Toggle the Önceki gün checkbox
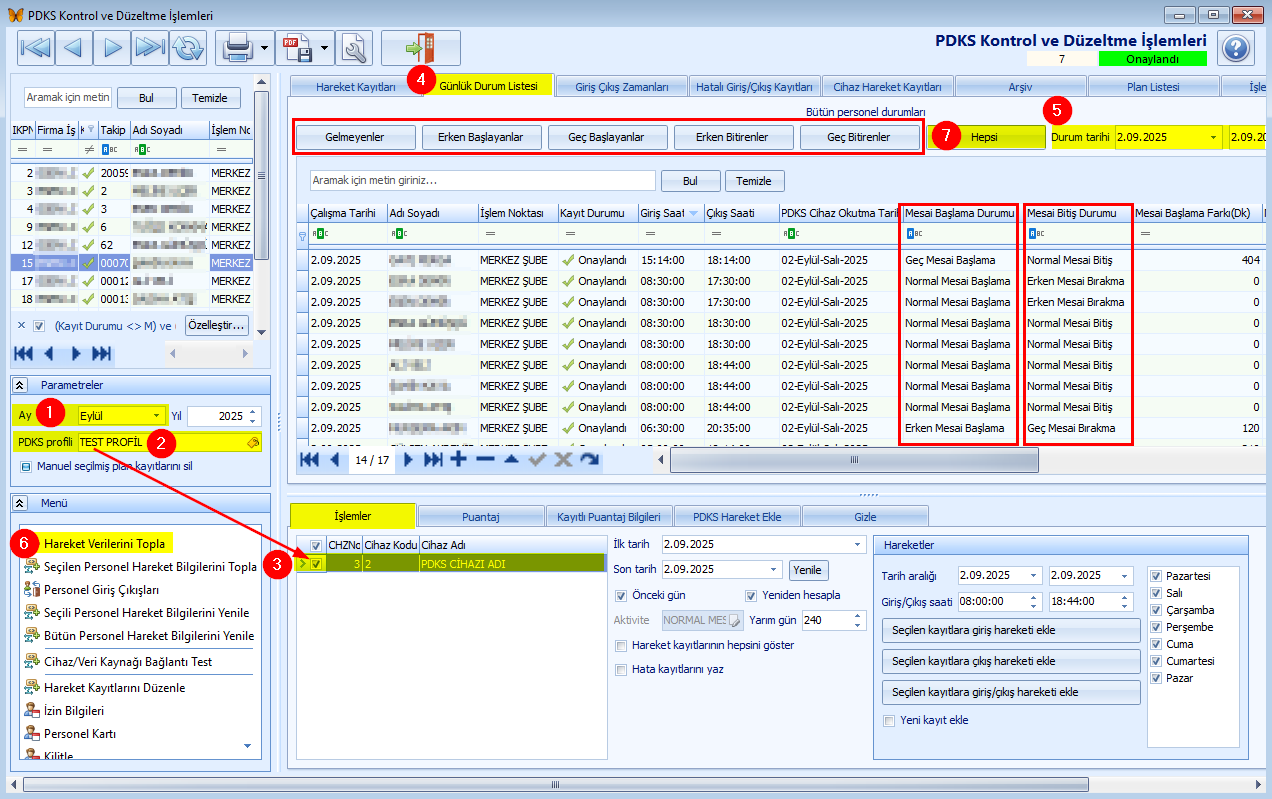This screenshot has width=1272, height=799. click(621, 595)
